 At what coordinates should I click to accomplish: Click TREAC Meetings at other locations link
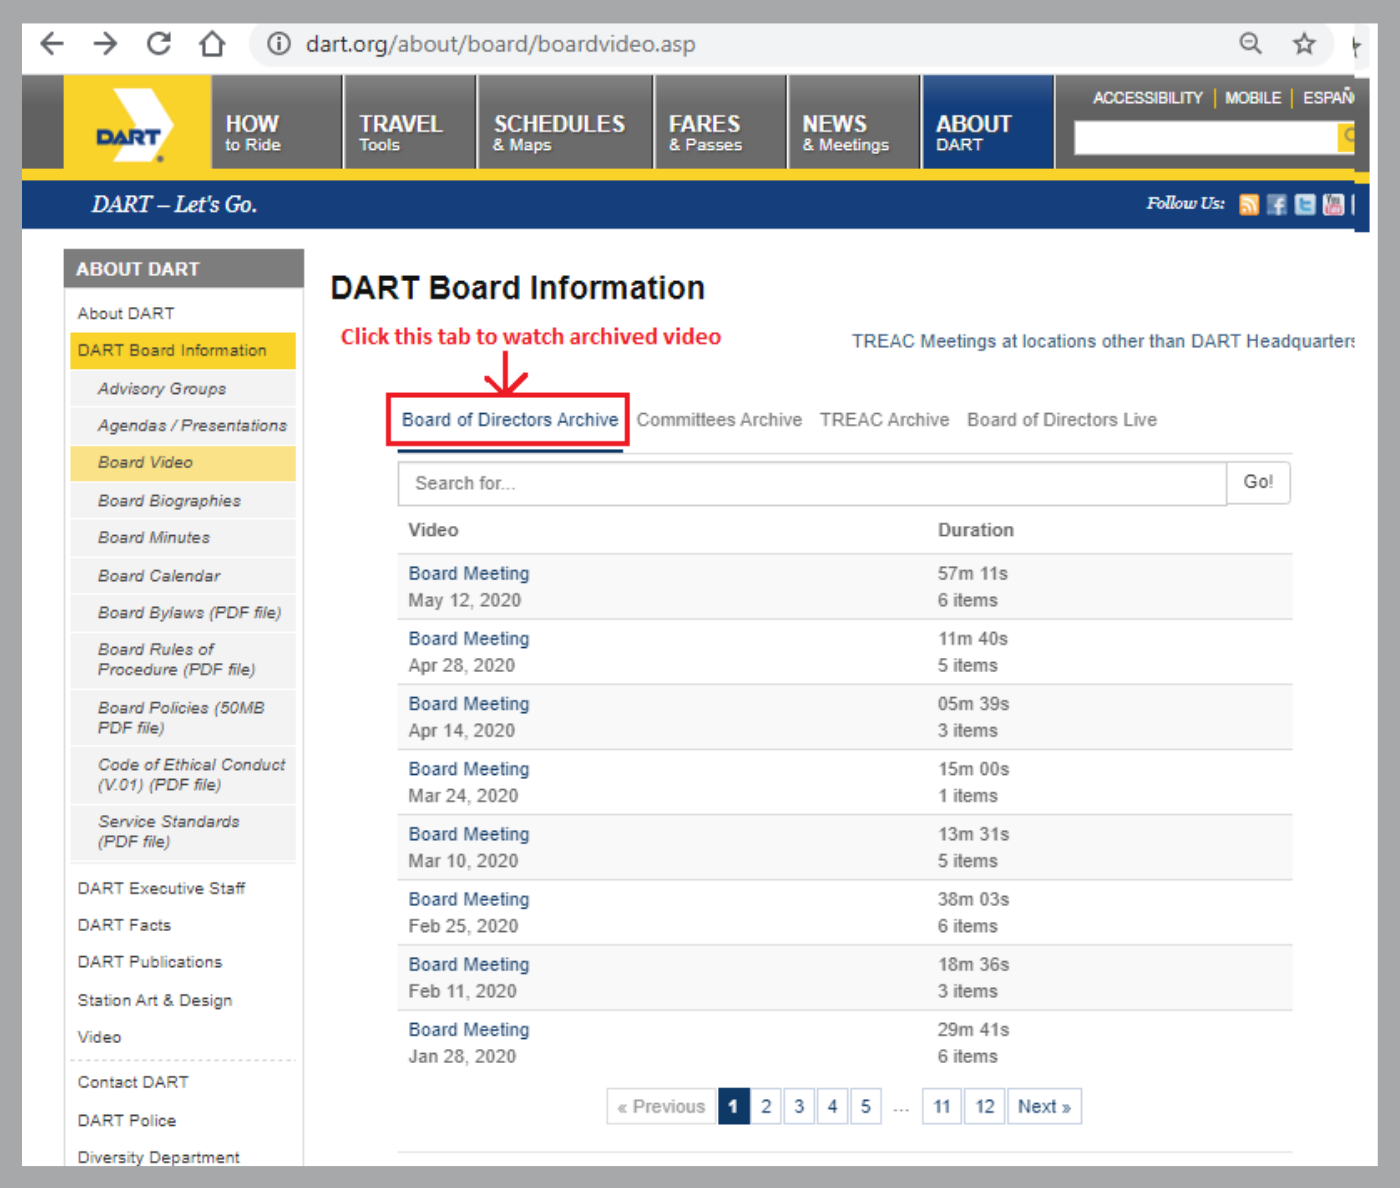[x=1103, y=342]
